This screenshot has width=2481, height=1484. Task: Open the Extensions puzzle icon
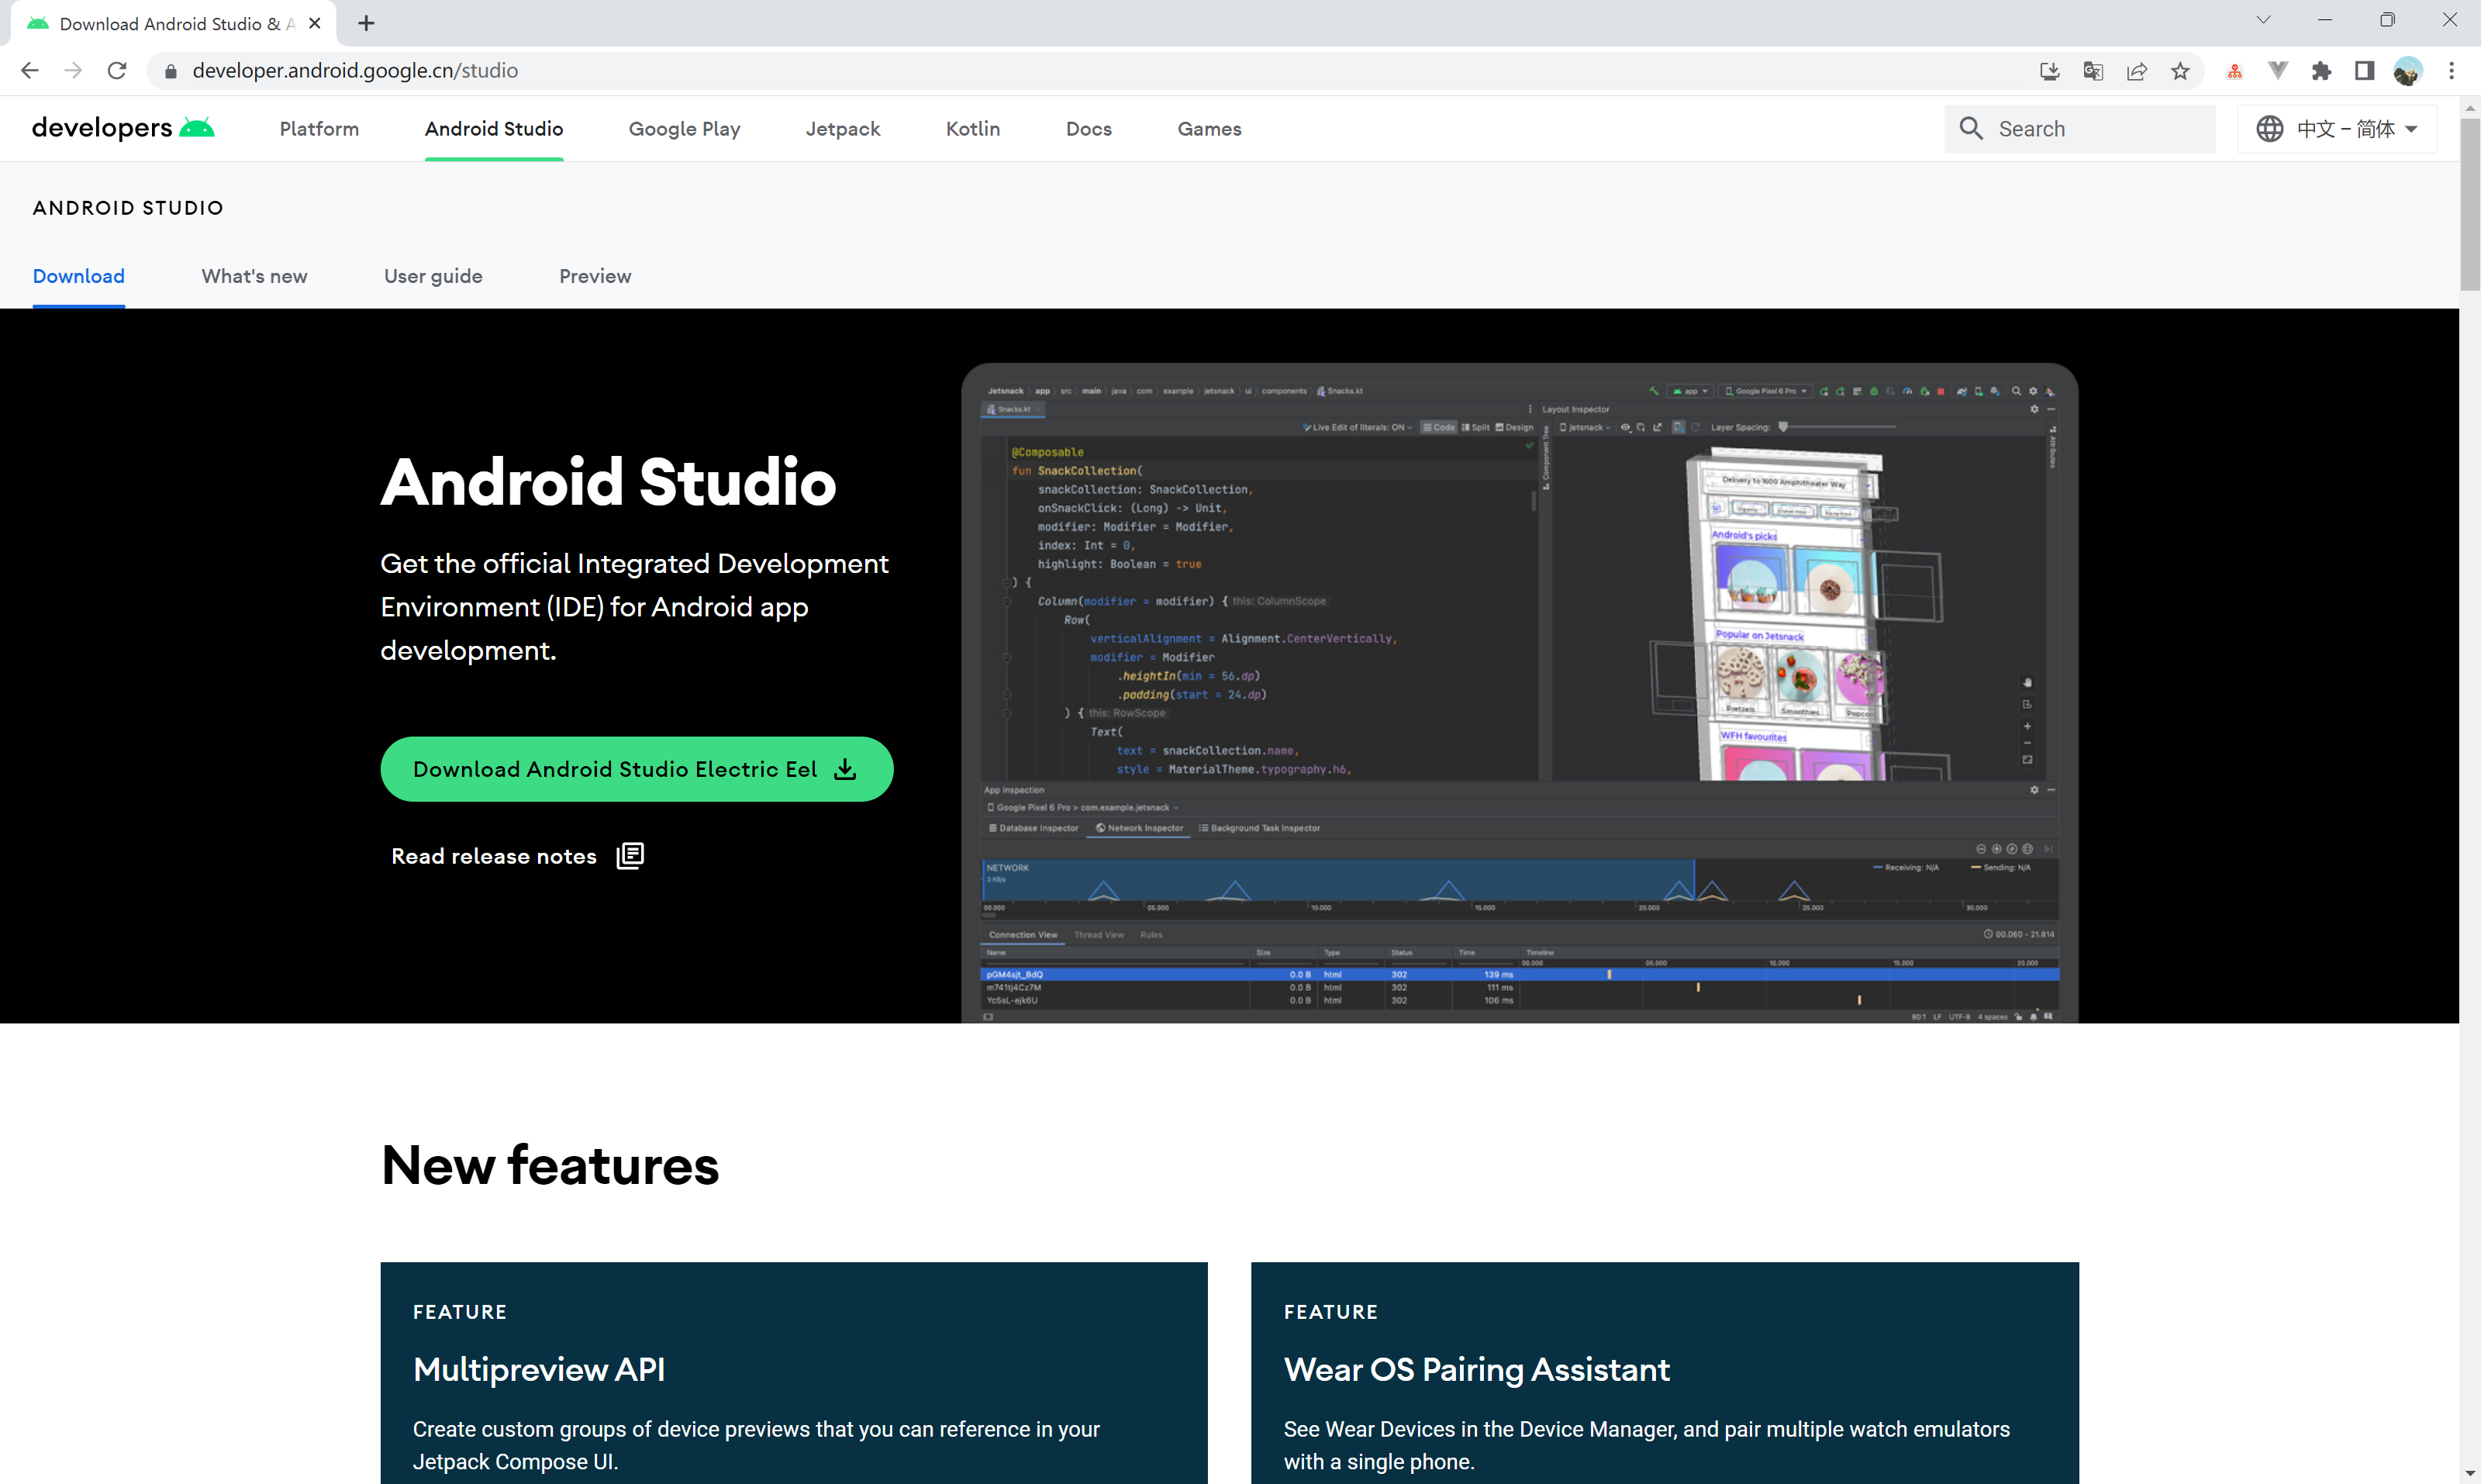[x=2321, y=71]
